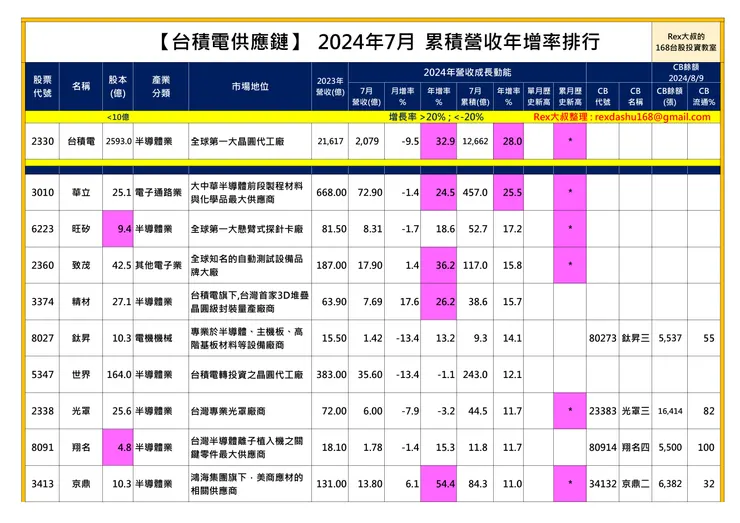The height and width of the screenshot is (523, 740).
Task: Select the 21,617 revenue value
Action: pos(330,141)
